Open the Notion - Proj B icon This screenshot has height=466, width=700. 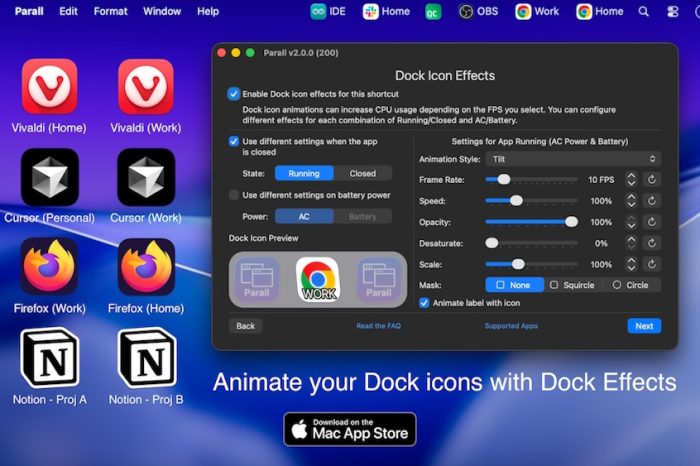coord(146,357)
